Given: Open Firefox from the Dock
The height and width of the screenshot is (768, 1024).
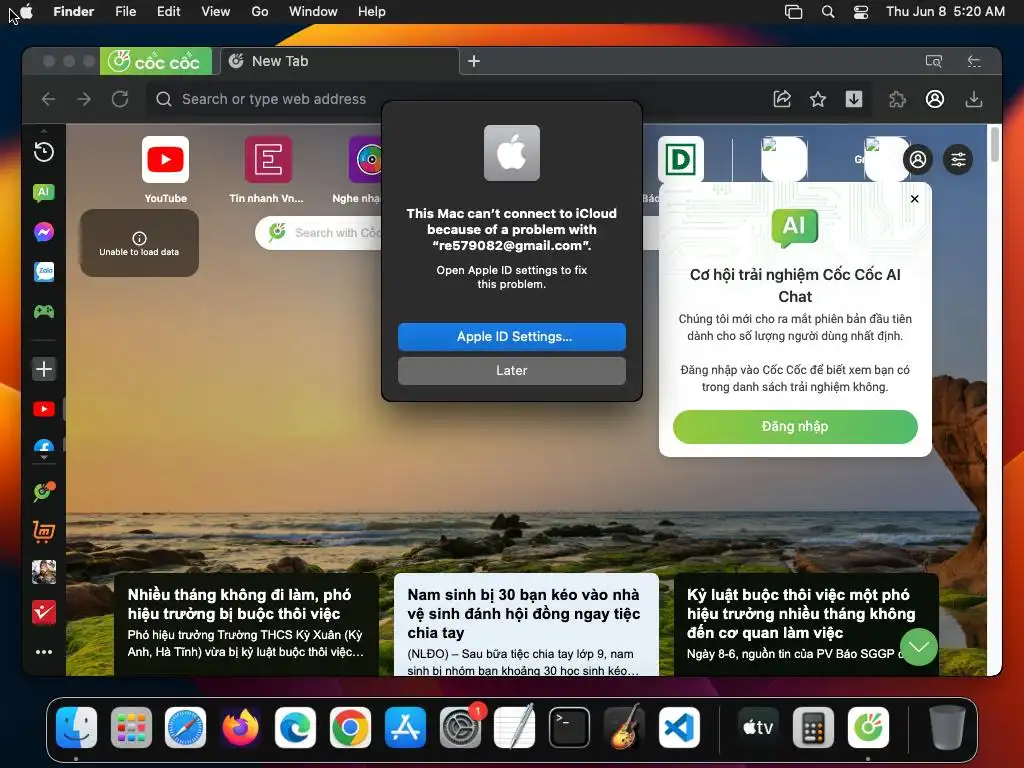Looking at the screenshot, I should [x=240, y=727].
